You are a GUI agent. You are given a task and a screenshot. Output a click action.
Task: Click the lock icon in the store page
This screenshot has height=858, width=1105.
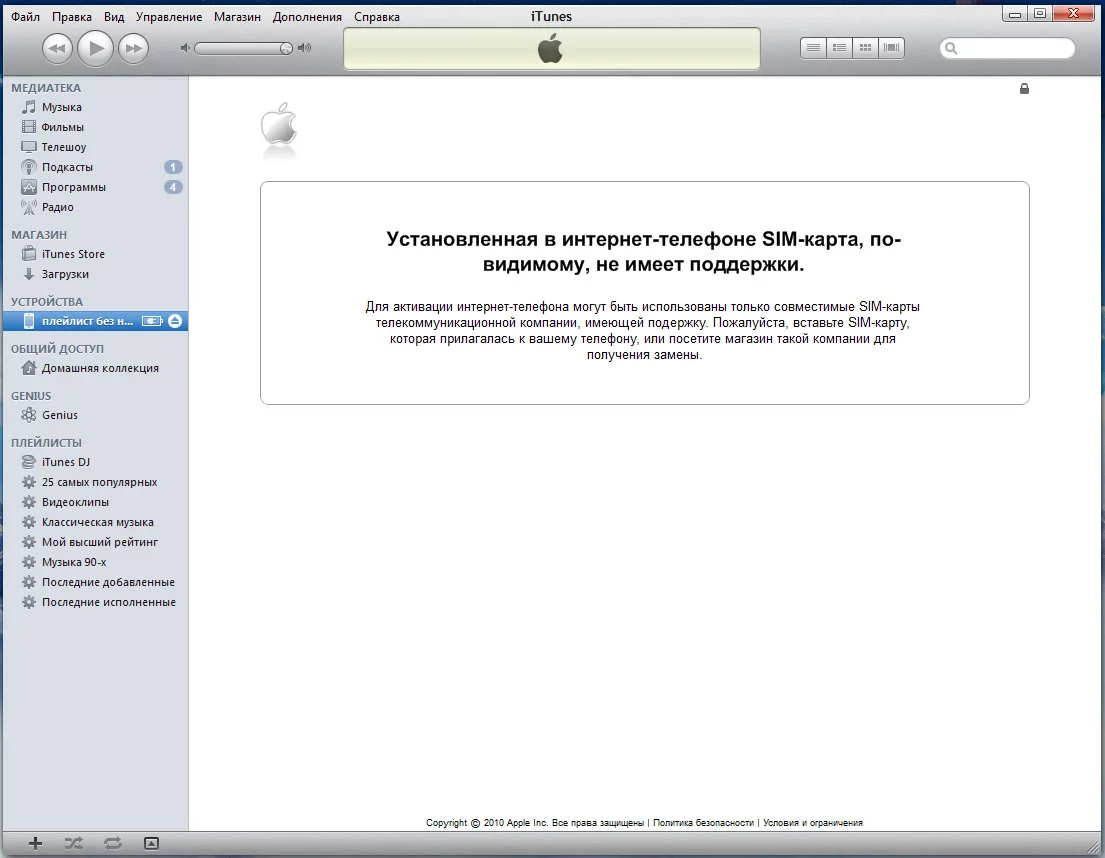[x=1024, y=88]
